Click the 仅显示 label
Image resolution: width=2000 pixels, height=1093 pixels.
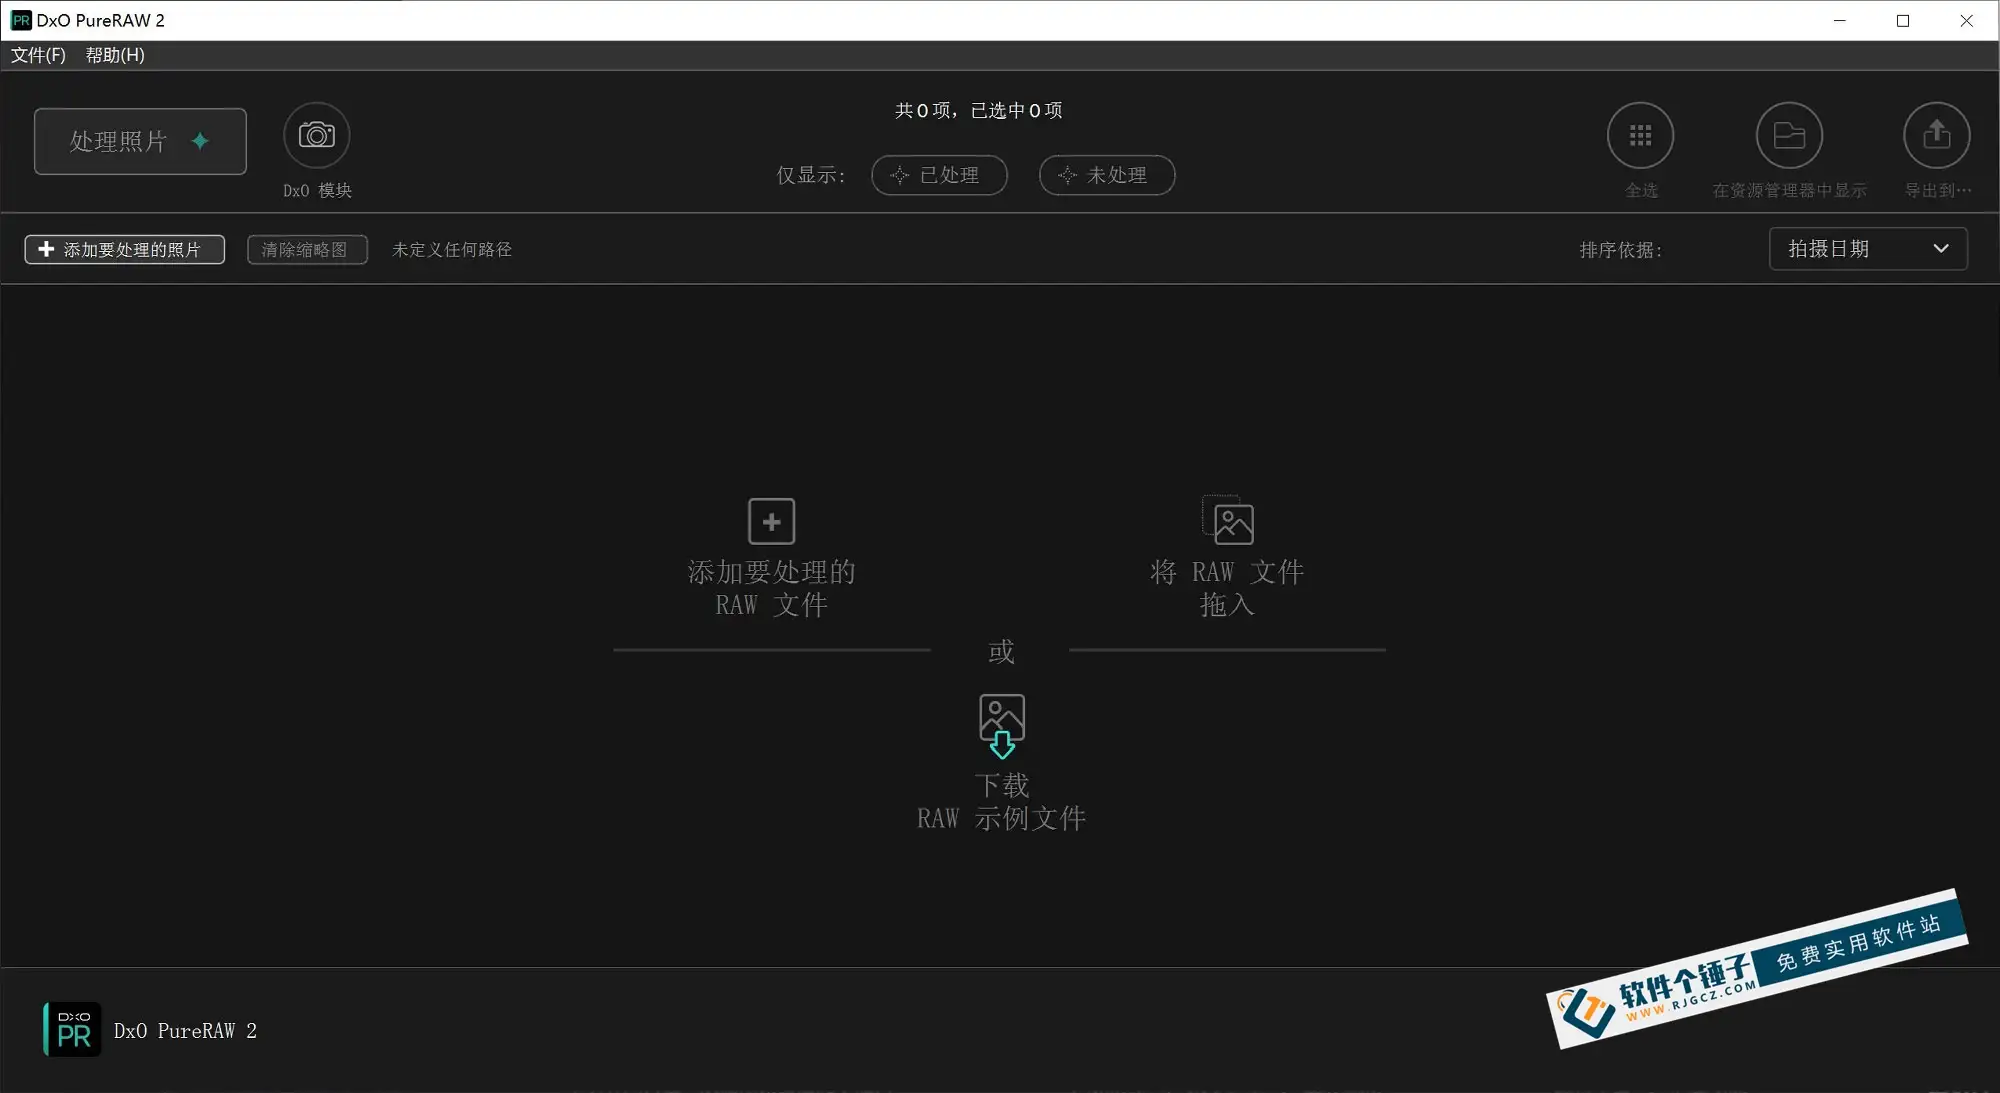[810, 175]
